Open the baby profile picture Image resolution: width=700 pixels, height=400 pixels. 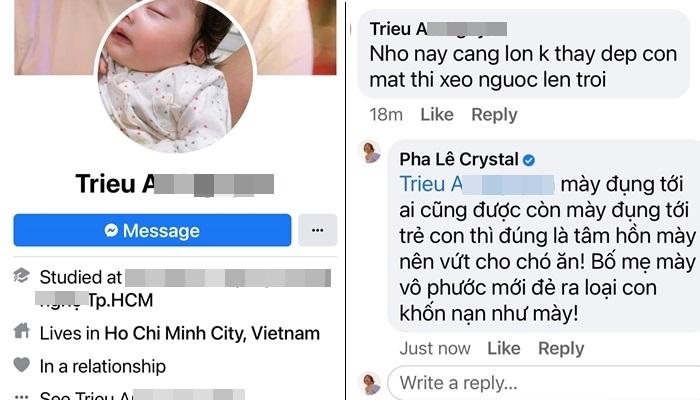pyautogui.click(x=175, y=76)
